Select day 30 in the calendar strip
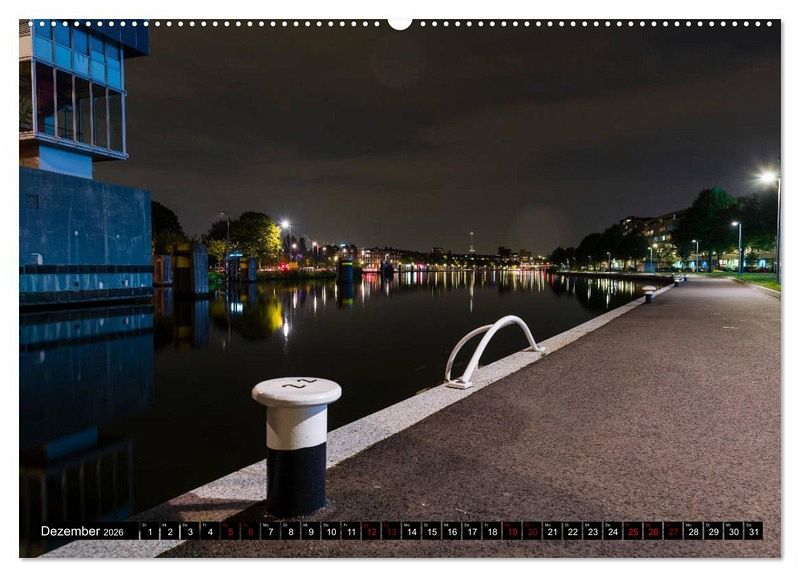Viewport: 800px width, 577px height. tap(734, 531)
